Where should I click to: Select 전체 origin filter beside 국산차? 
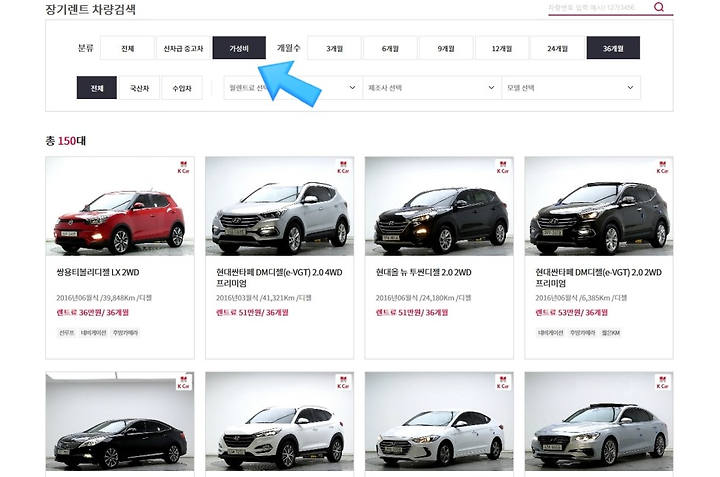pyautogui.click(x=97, y=88)
